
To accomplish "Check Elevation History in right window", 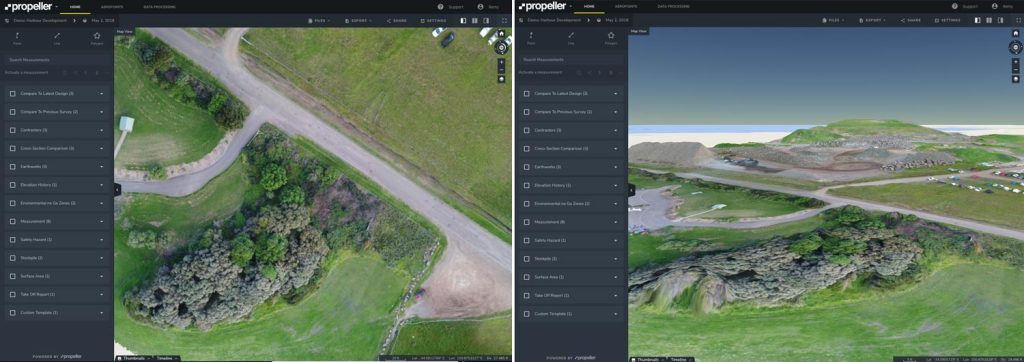I will point(526,186).
